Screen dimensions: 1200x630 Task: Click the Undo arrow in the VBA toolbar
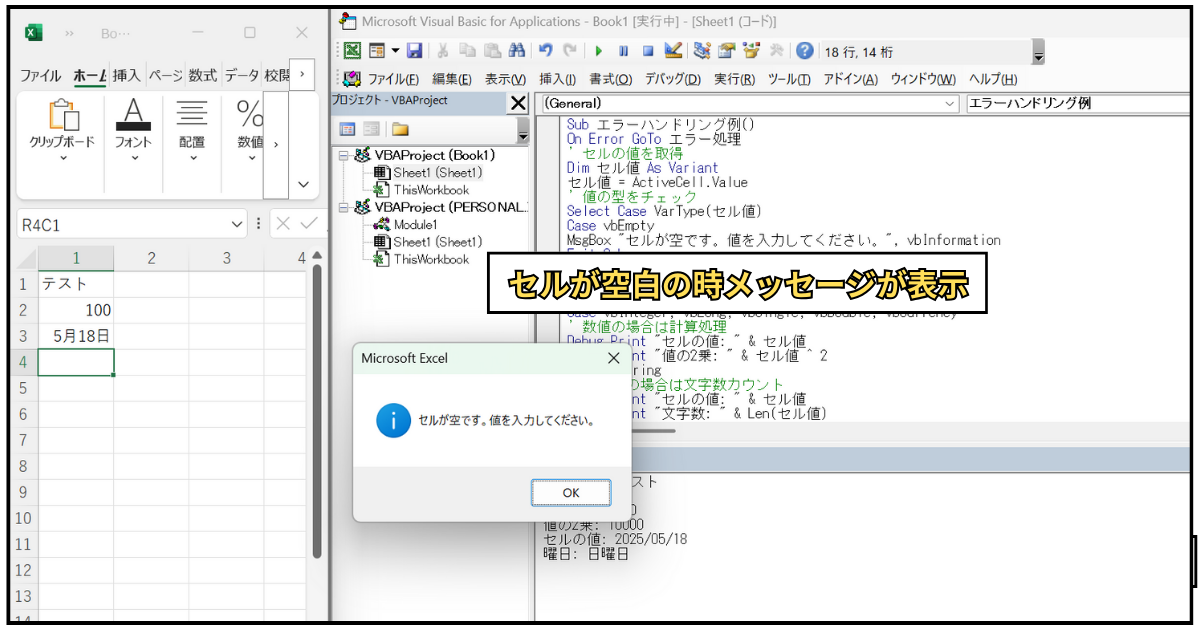545,51
